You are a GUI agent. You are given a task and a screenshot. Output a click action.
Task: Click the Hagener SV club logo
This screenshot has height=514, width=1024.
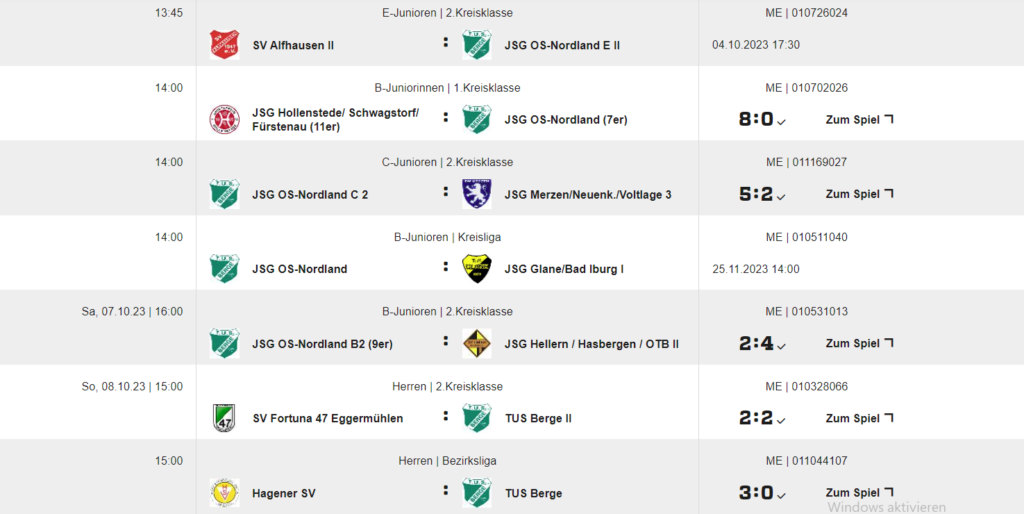point(224,492)
